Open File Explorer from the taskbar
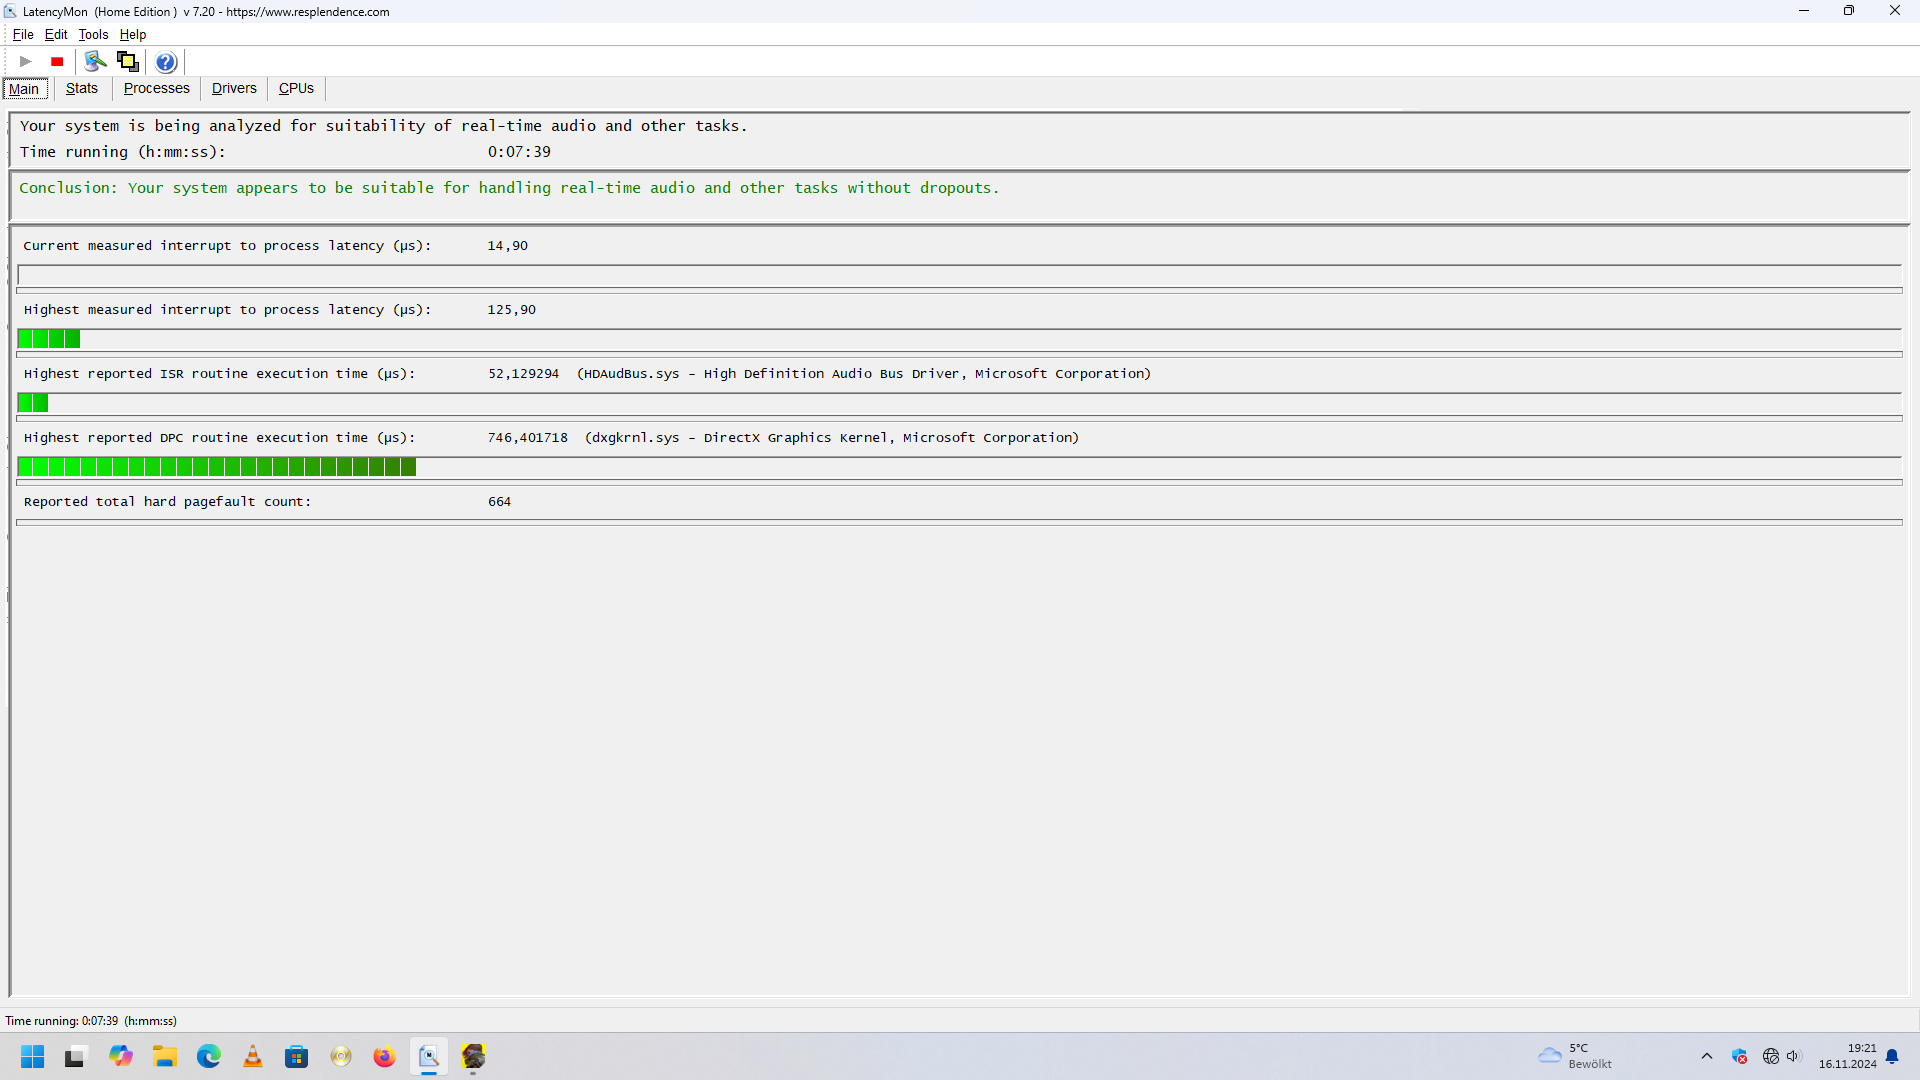This screenshot has width=1920, height=1080. 165,1057
